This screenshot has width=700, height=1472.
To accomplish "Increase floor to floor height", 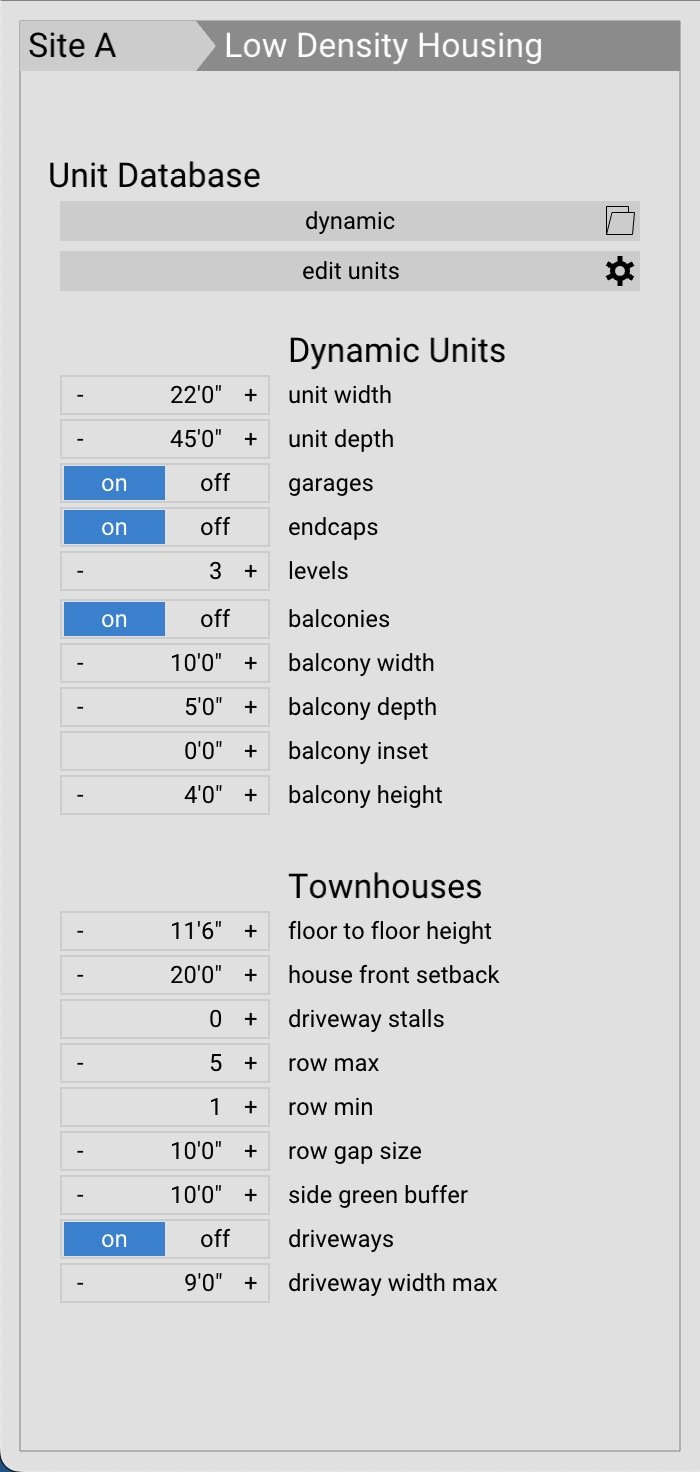I will coord(249,930).
